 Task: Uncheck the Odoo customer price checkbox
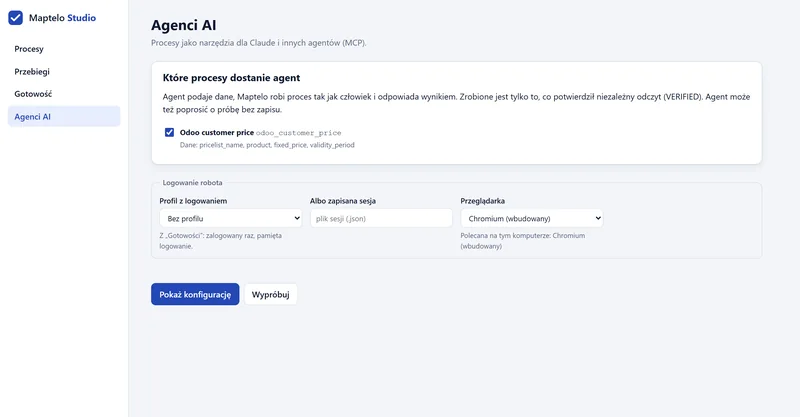pyautogui.click(x=169, y=132)
